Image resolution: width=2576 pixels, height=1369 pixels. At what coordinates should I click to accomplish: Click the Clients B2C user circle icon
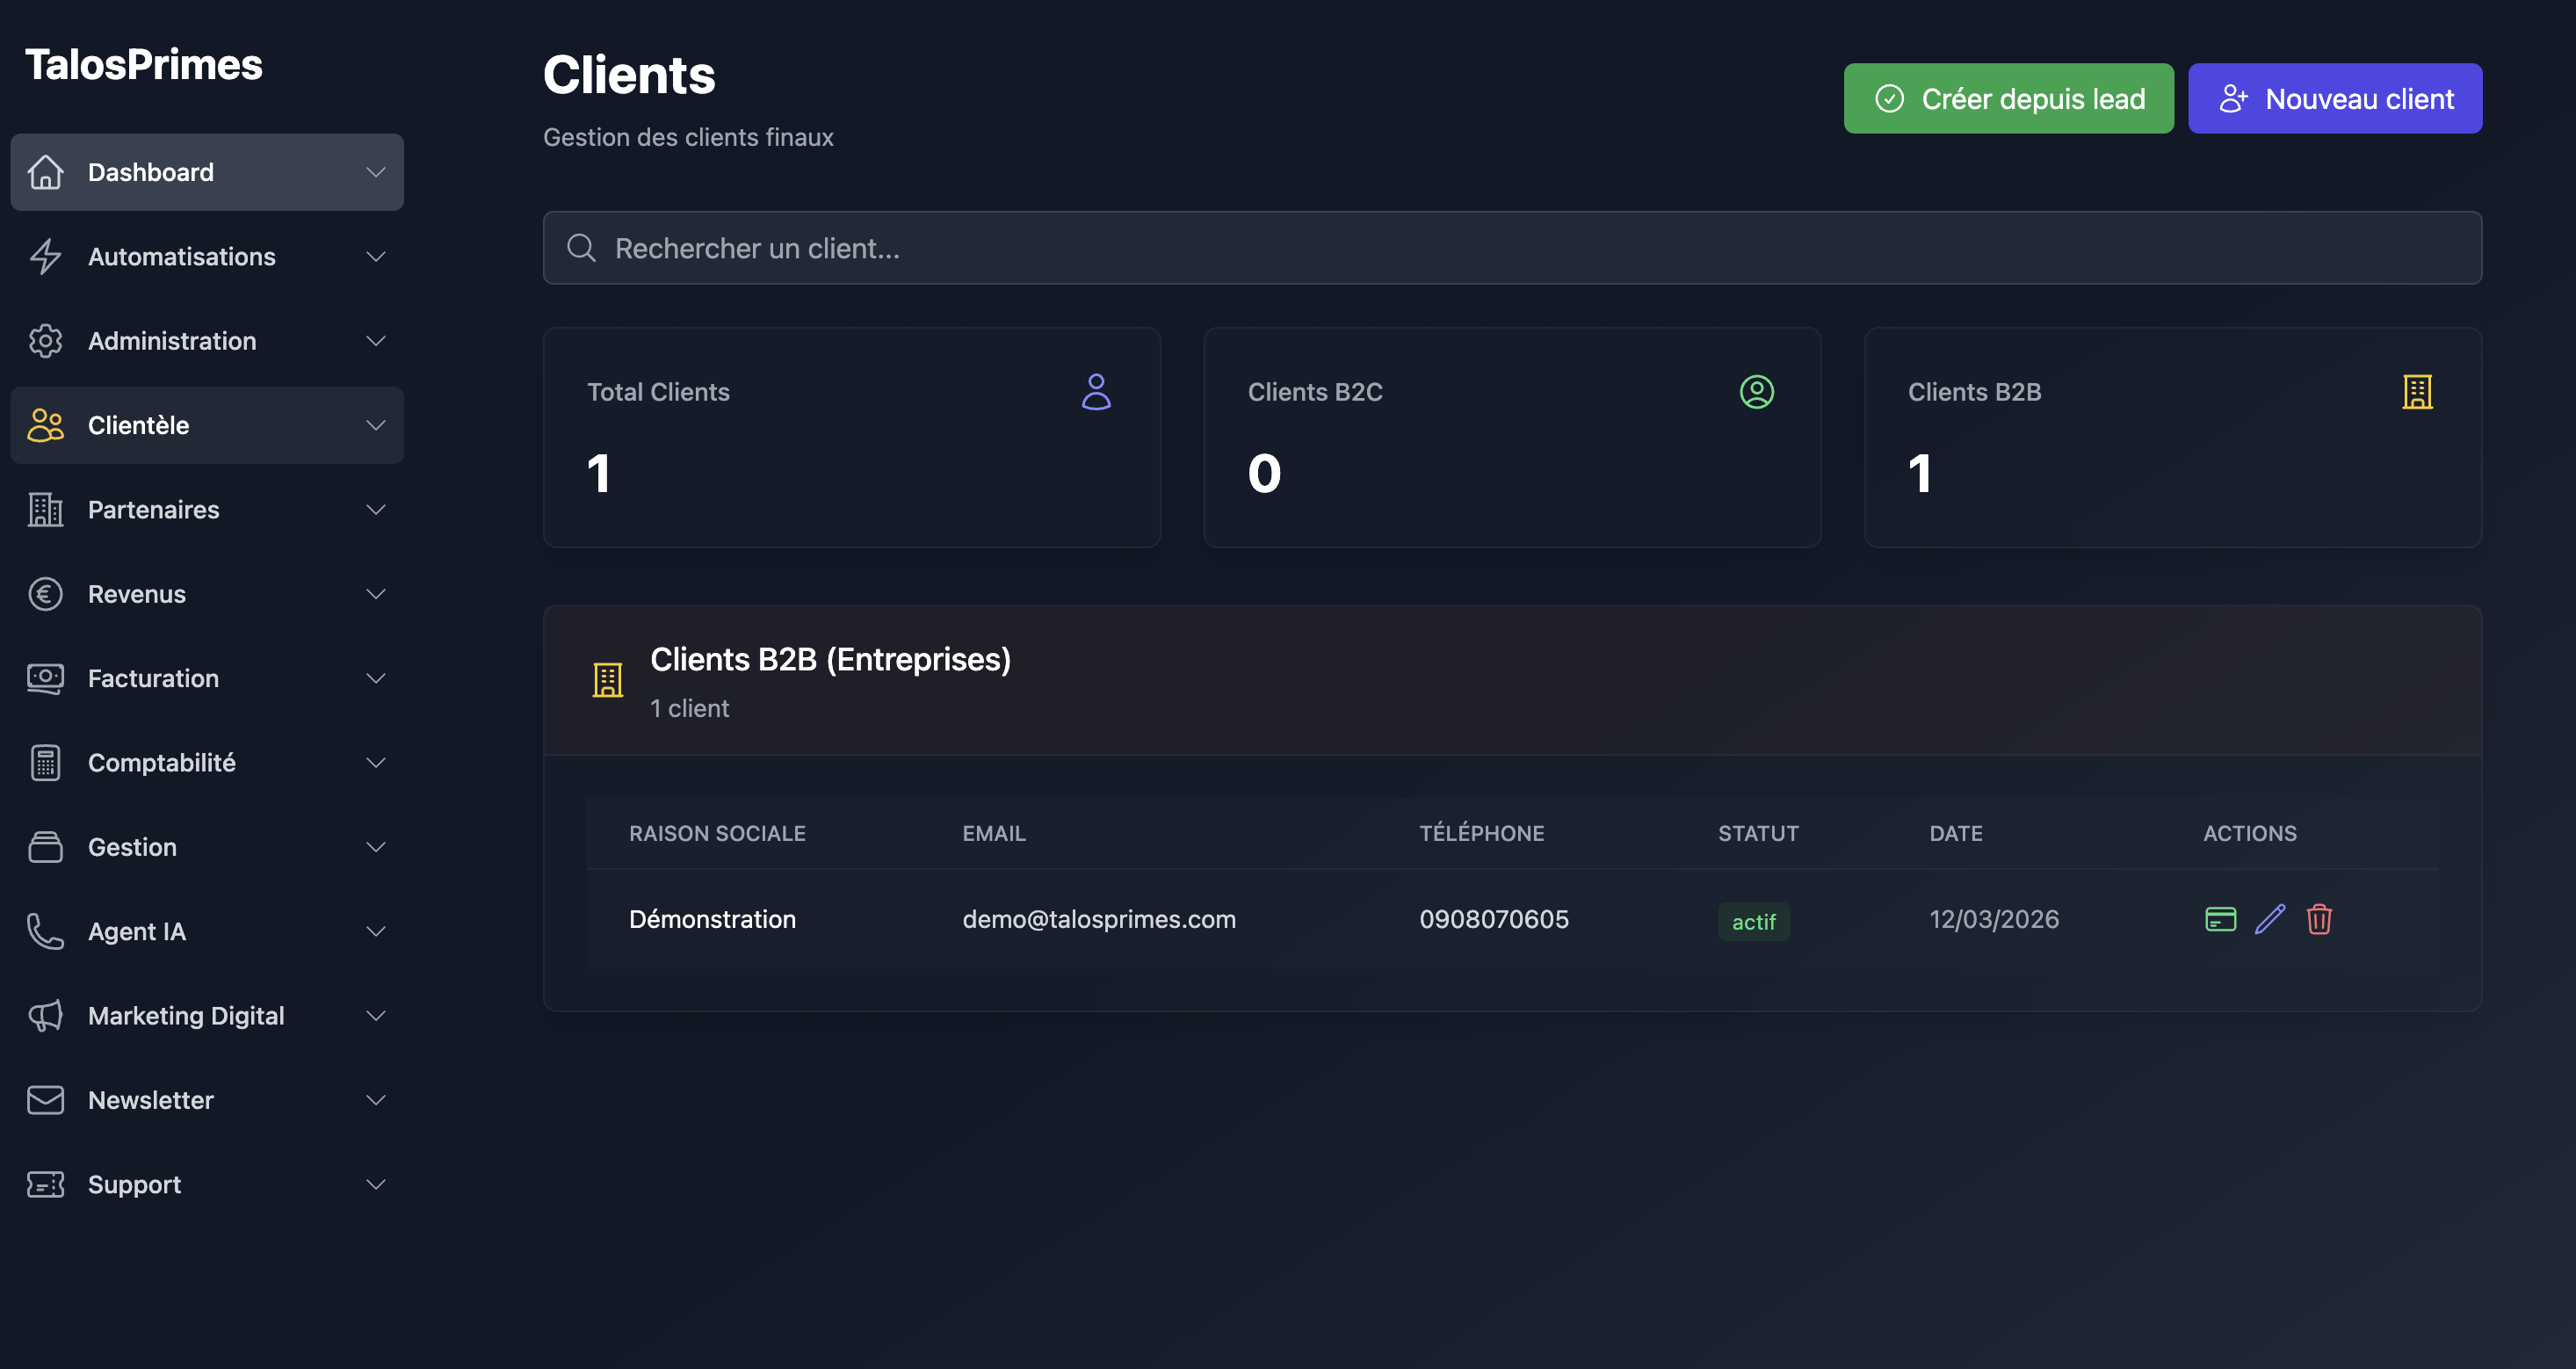coord(1756,392)
